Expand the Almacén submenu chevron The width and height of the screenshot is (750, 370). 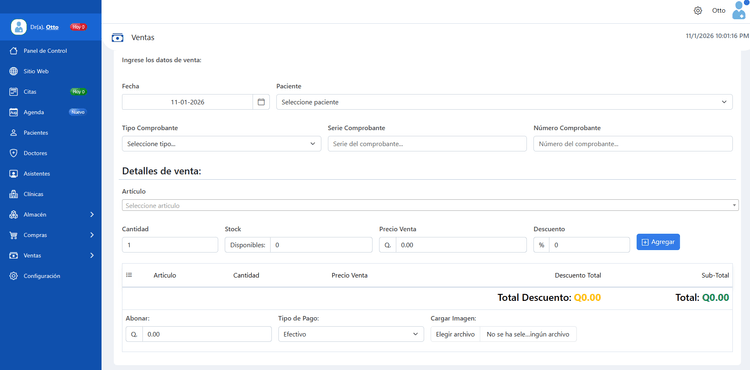point(92,215)
